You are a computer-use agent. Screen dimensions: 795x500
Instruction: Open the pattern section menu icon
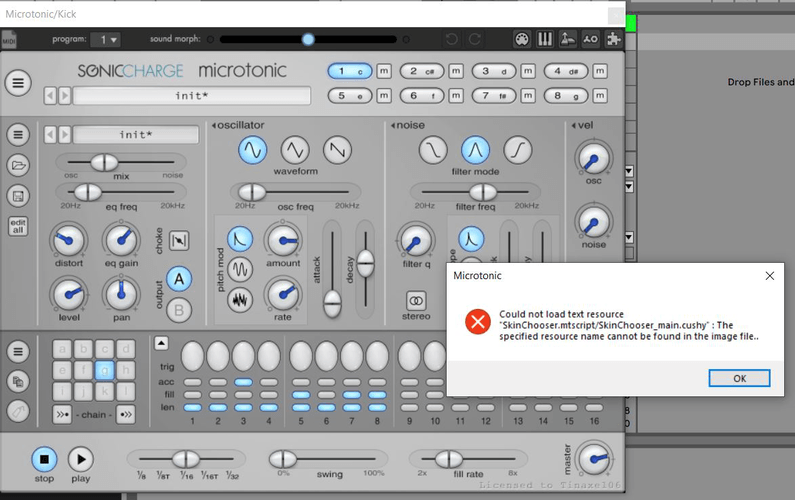point(18,351)
